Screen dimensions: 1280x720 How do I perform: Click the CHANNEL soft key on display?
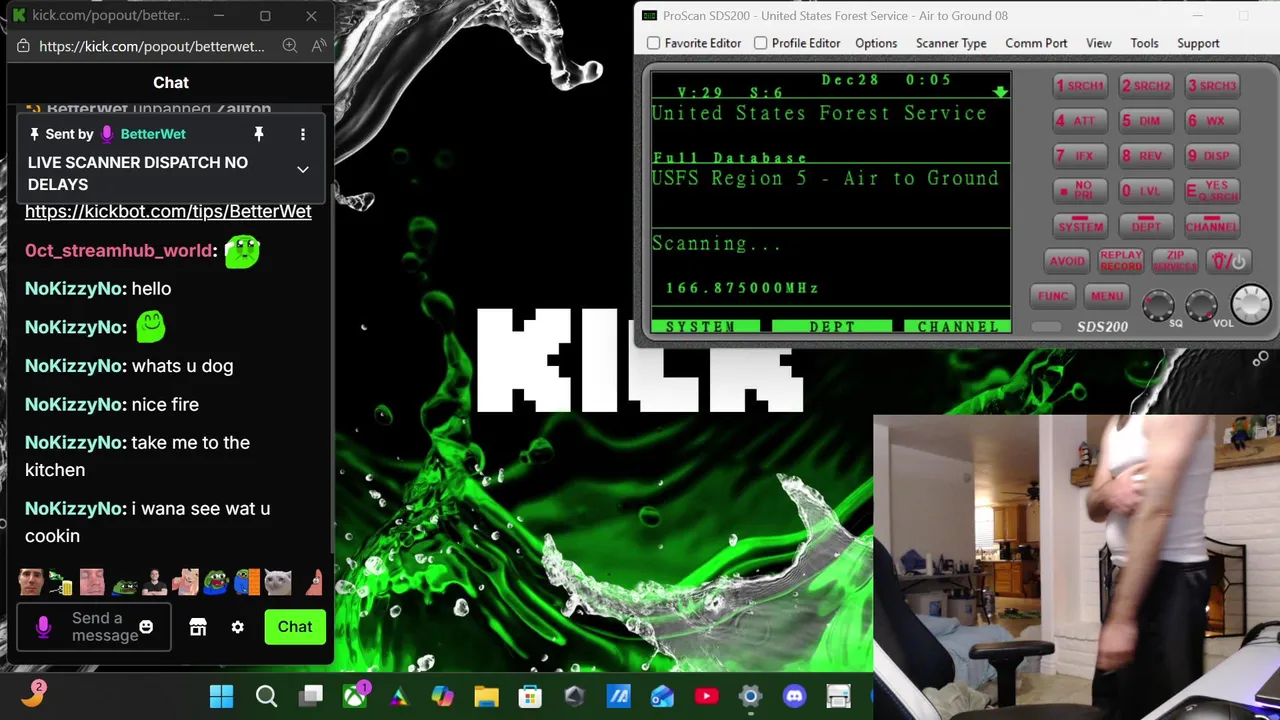[x=958, y=327]
